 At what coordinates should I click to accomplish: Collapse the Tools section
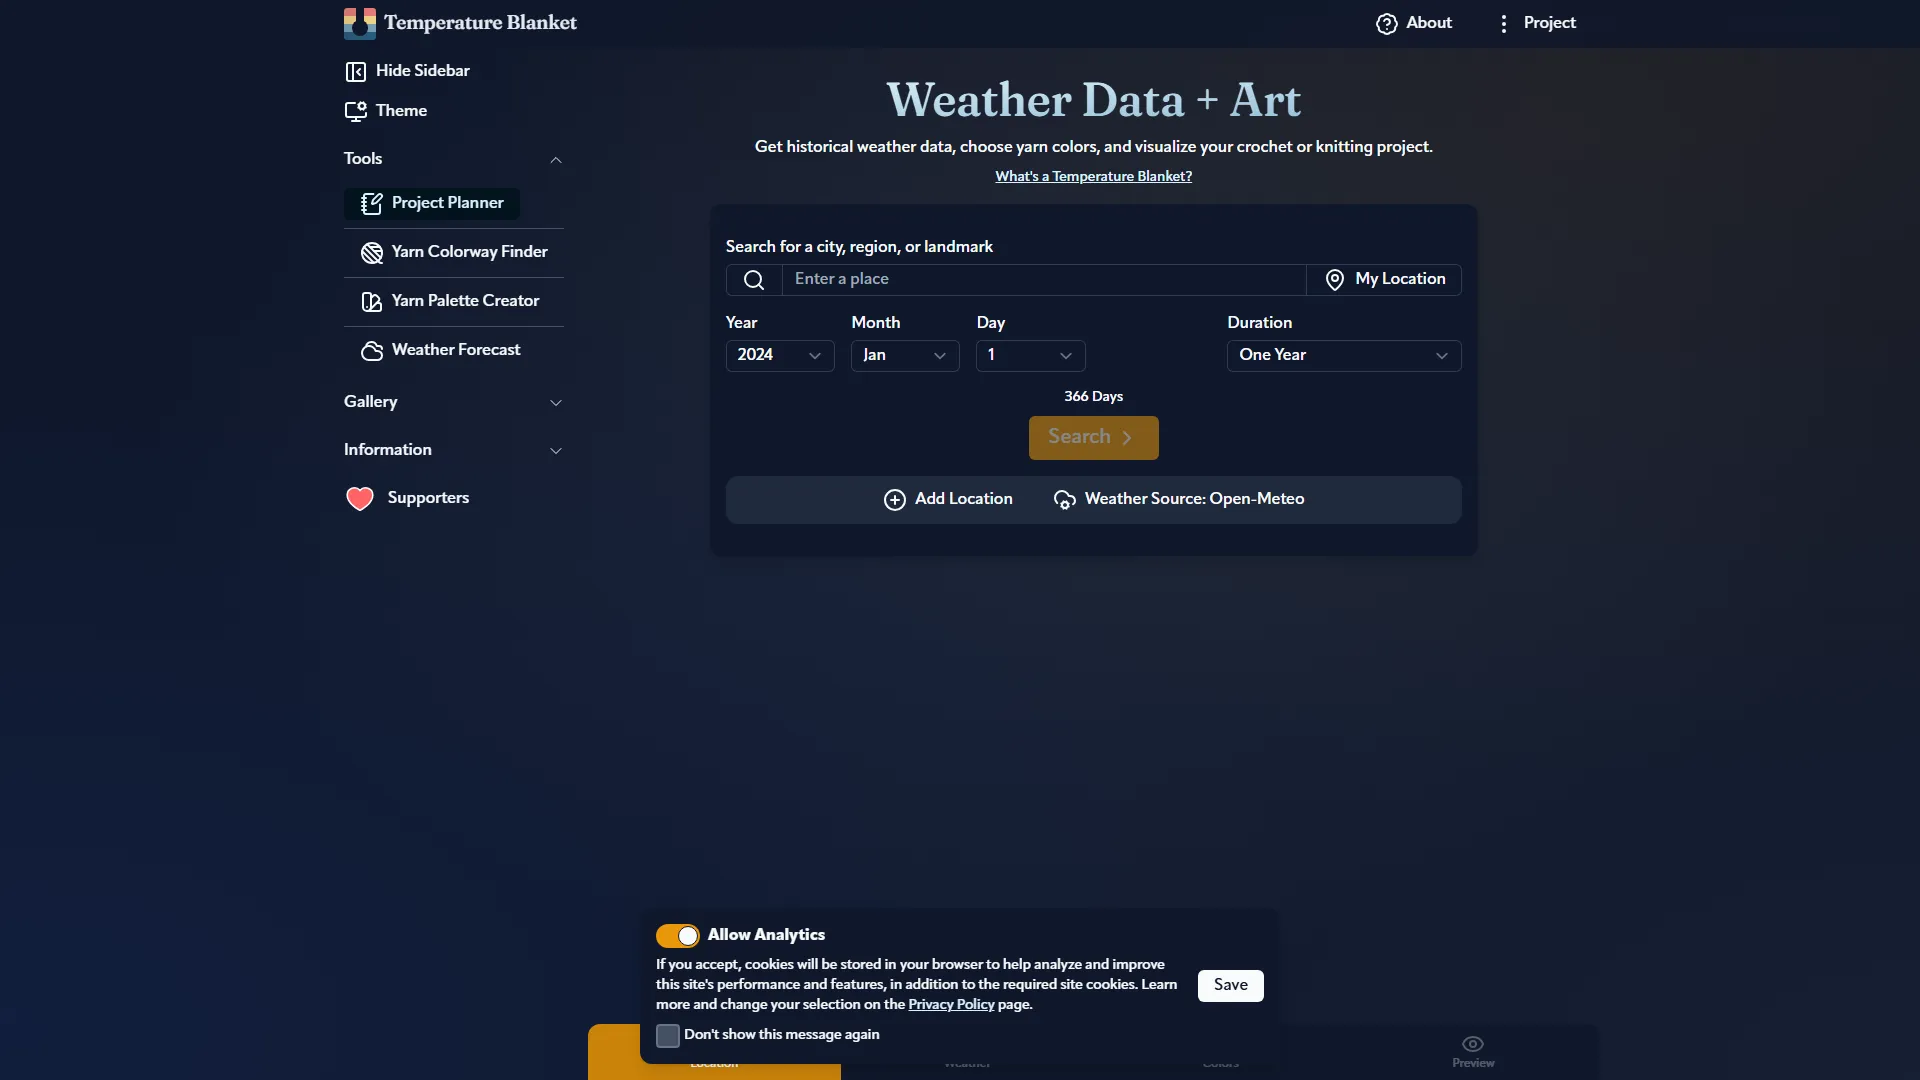coord(556,159)
